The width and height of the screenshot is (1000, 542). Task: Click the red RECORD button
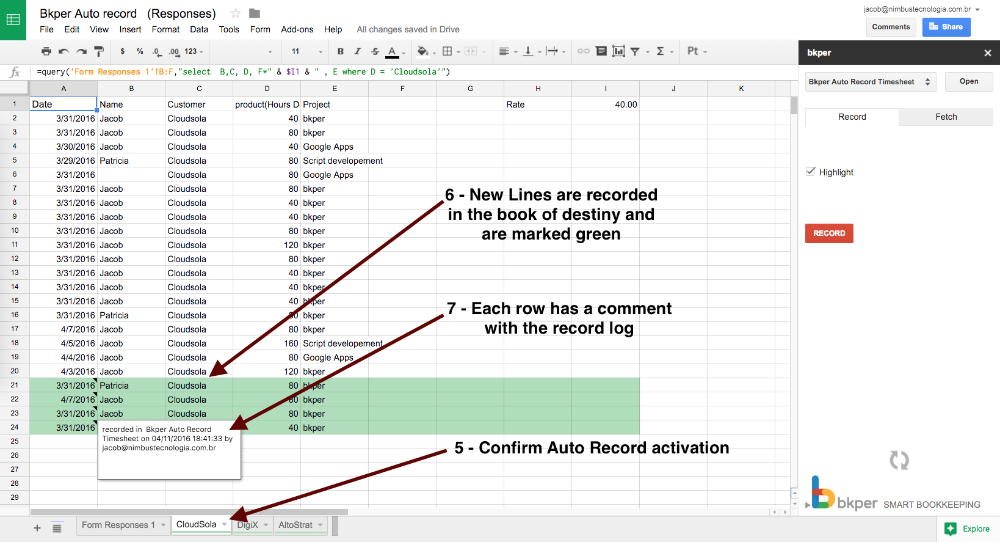(829, 233)
